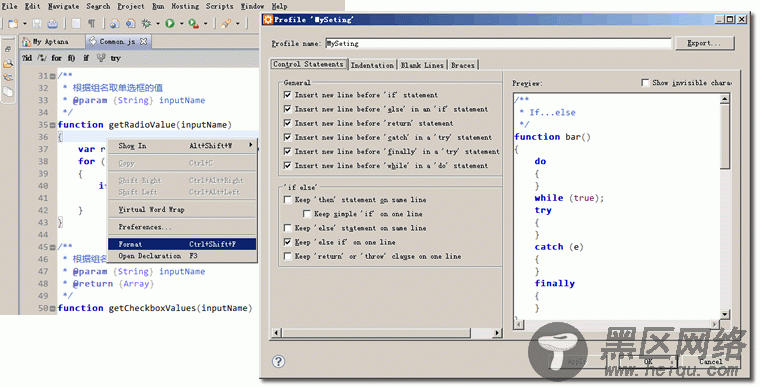The height and width of the screenshot is (387, 760).
Task: Click the '?id' snippet button
Action: 27,58
